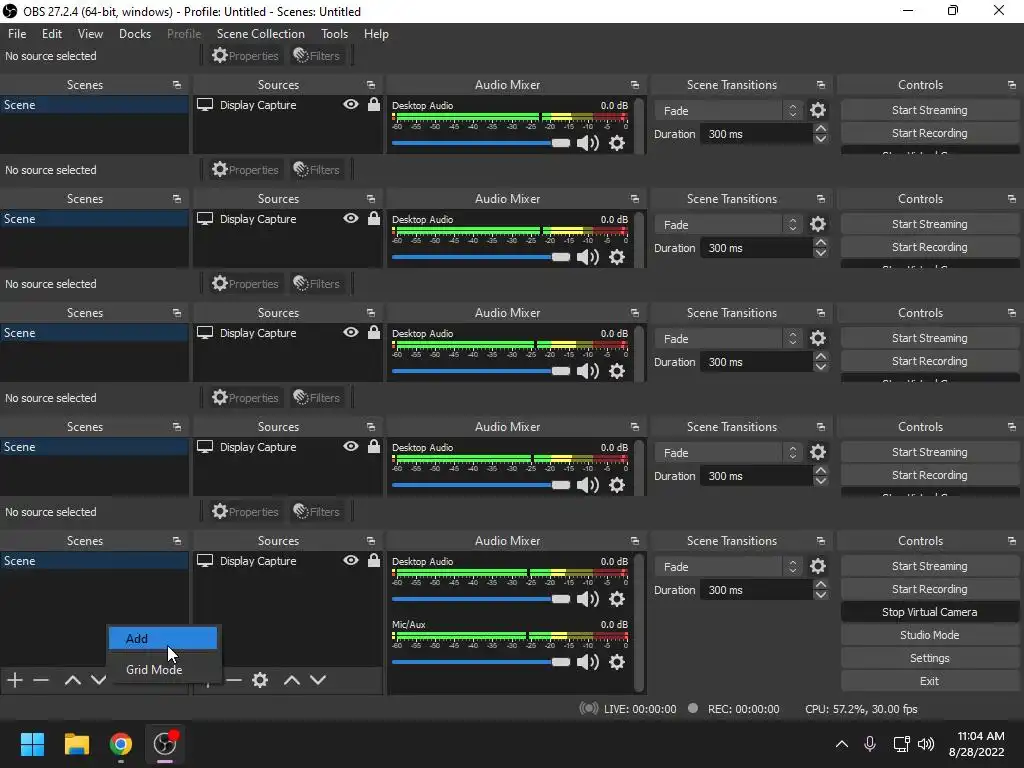Adjust Desktop Audio slider directly above Mic/Aux
The height and width of the screenshot is (768, 1024).
481,599
